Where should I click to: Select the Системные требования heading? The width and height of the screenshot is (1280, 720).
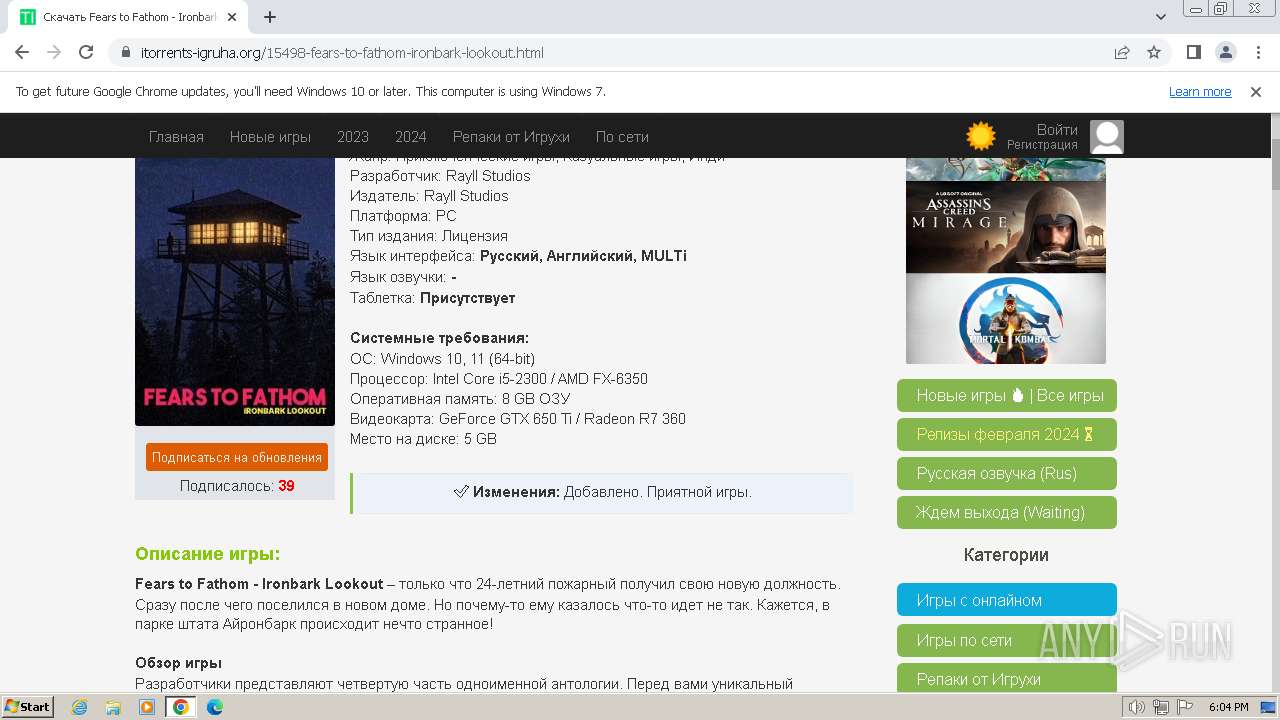point(439,338)
